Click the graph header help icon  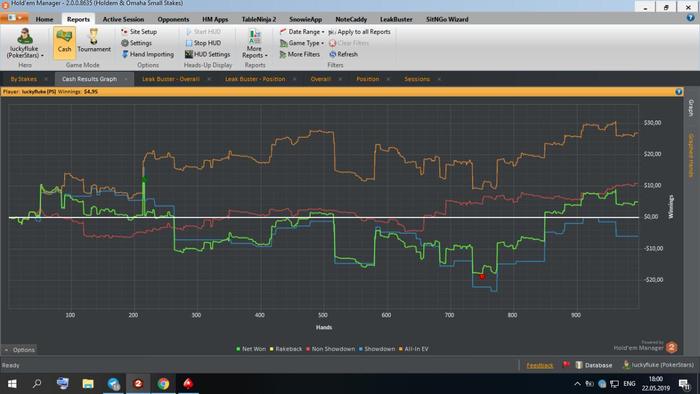coord(679,91)
